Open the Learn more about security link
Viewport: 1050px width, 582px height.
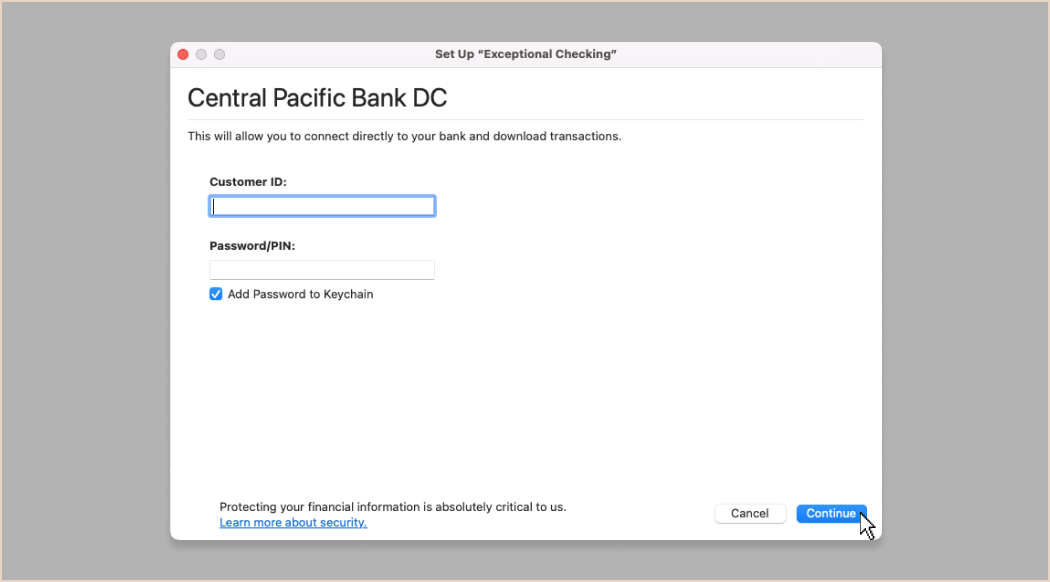[293, 522]
